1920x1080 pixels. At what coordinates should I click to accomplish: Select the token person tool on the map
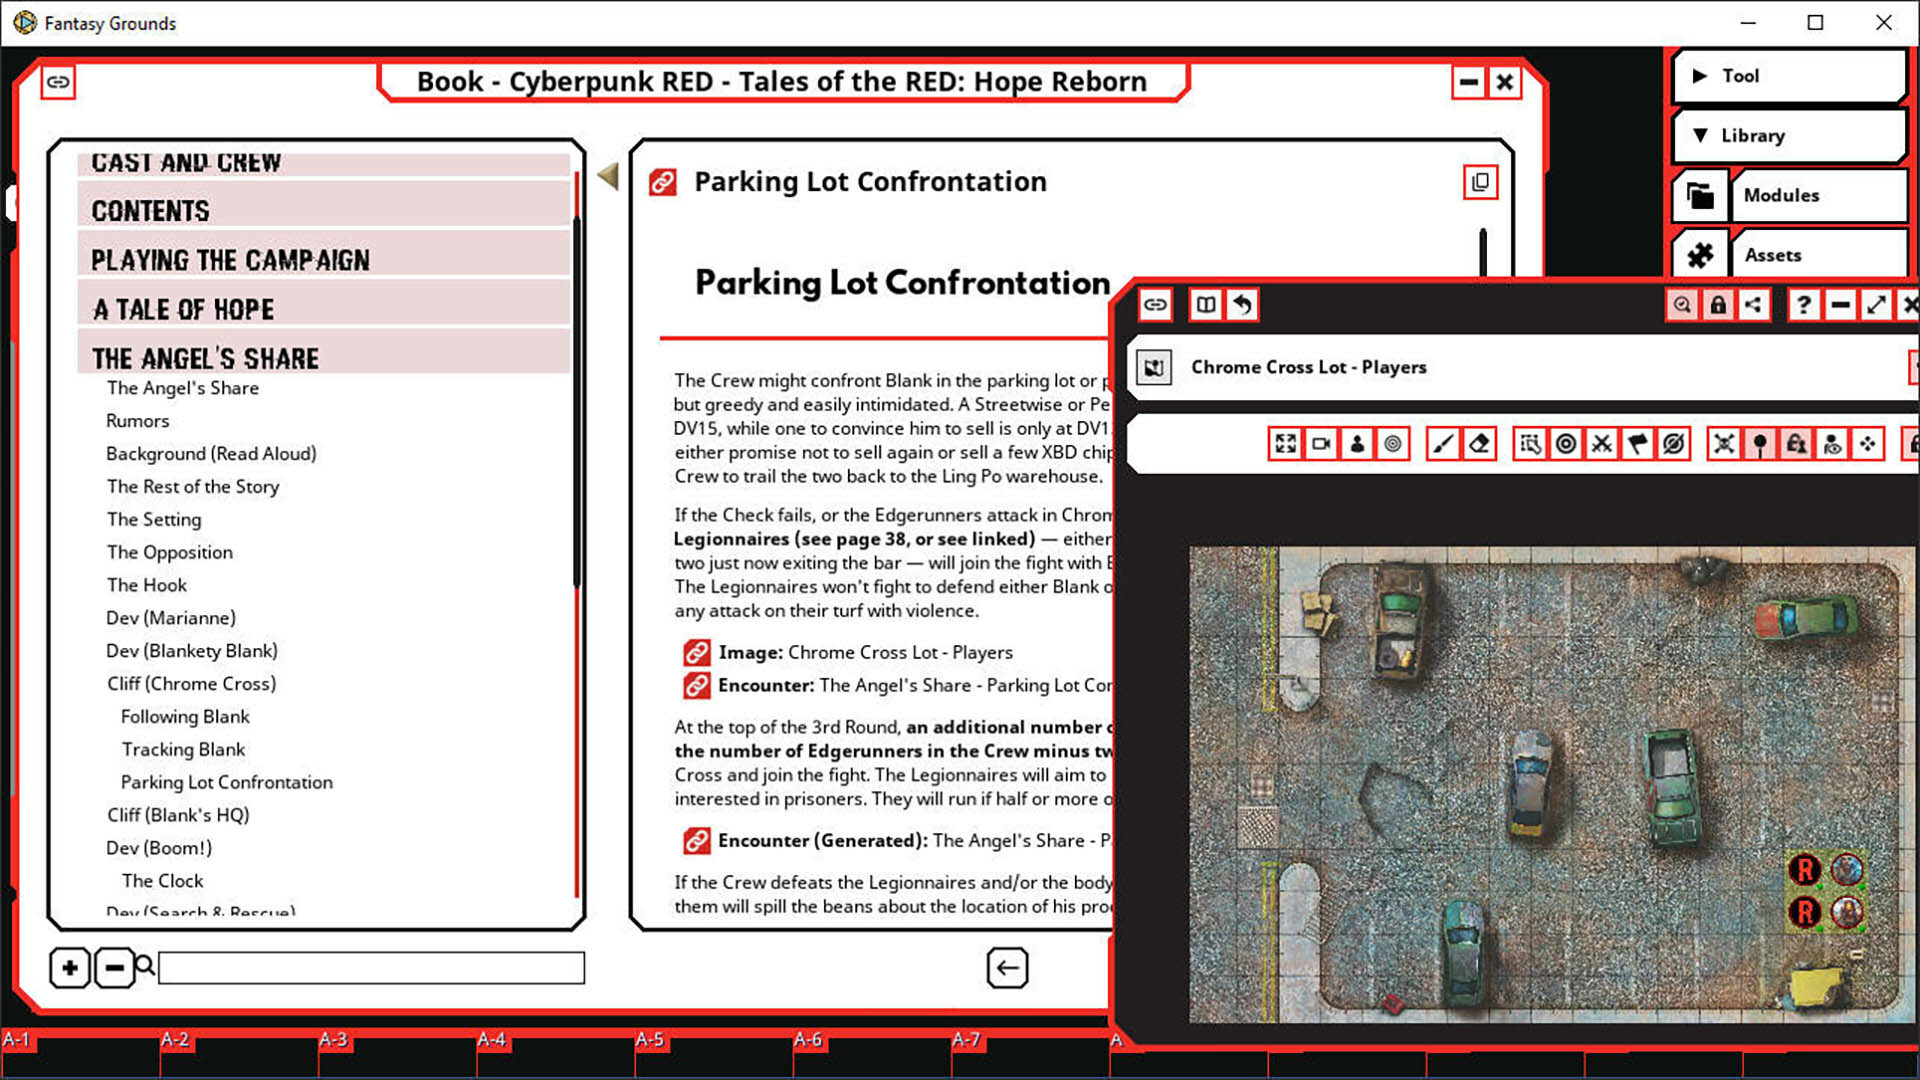pos(1356,443)
